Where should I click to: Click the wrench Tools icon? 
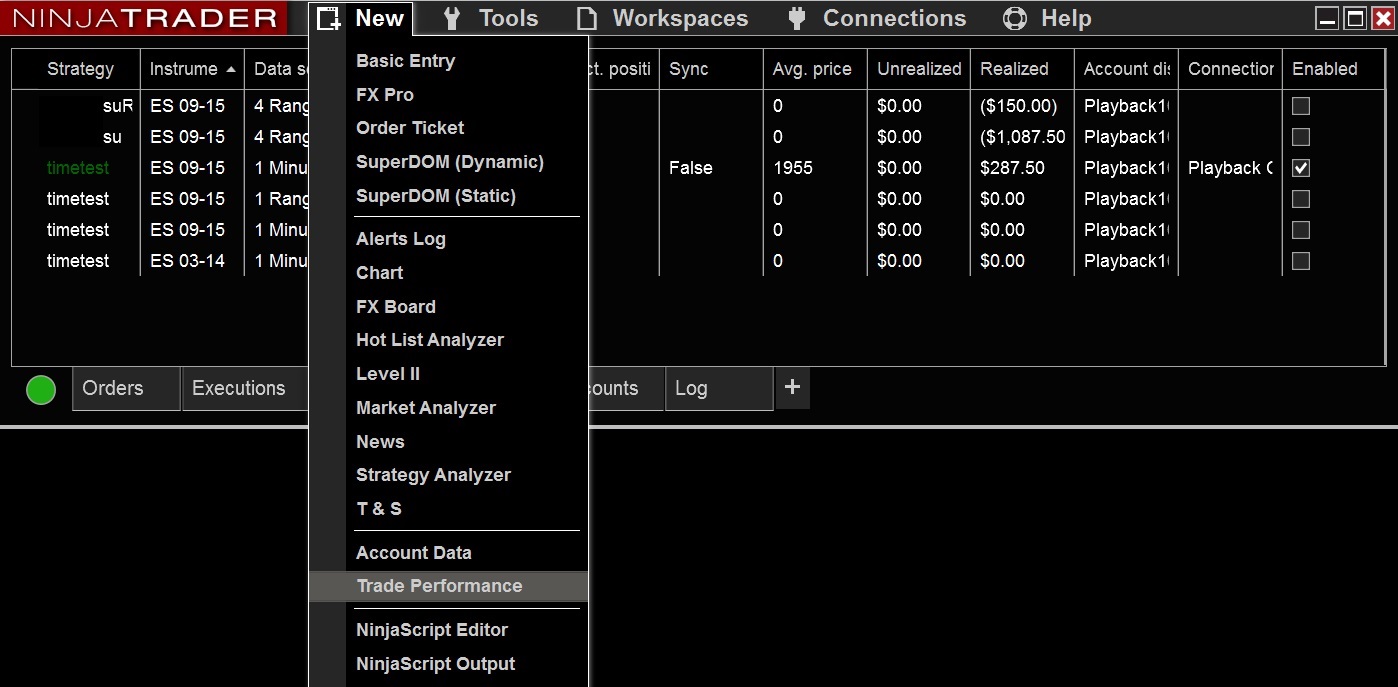[x=452, y=18]
